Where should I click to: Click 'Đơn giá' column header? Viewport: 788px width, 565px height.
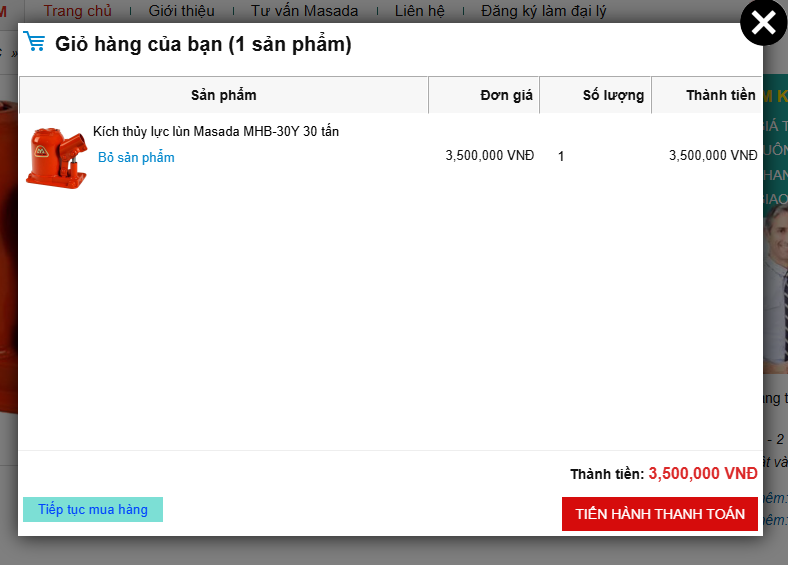point(484,95)
